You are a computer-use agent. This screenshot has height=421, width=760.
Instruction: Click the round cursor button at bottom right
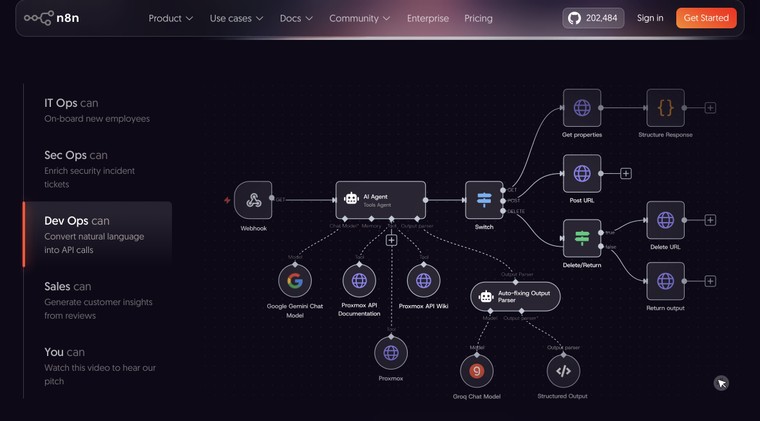tap(721, 383)
